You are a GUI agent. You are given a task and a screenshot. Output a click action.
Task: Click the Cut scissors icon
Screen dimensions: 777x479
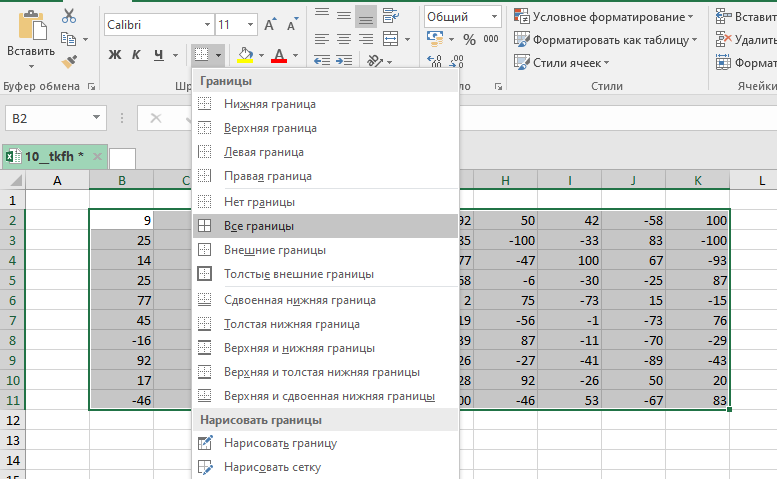pyautogui.click(x=69, y=16)
